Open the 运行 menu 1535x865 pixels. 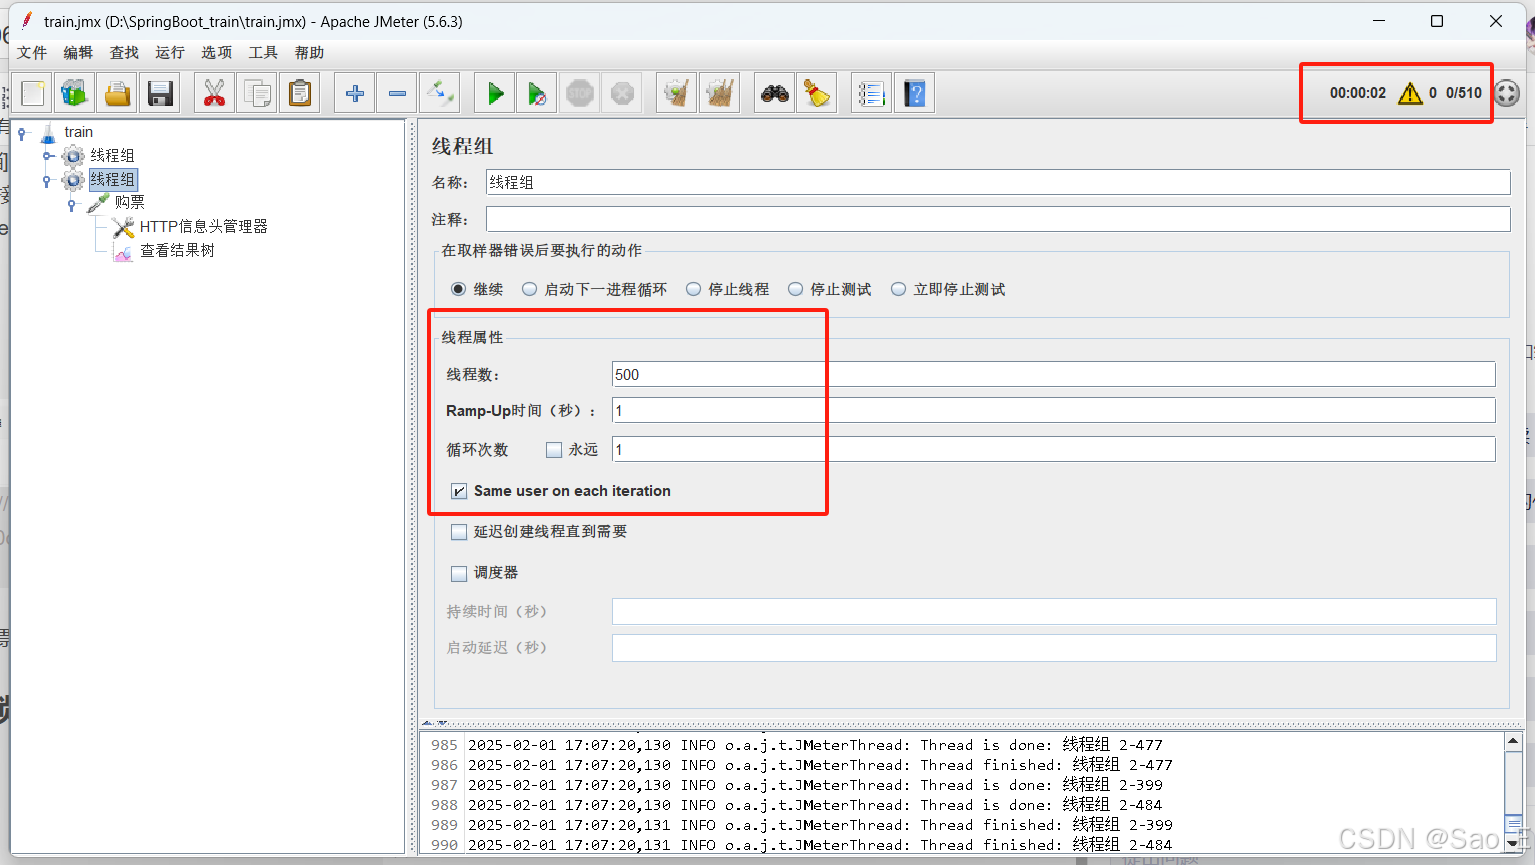(170, 52)
